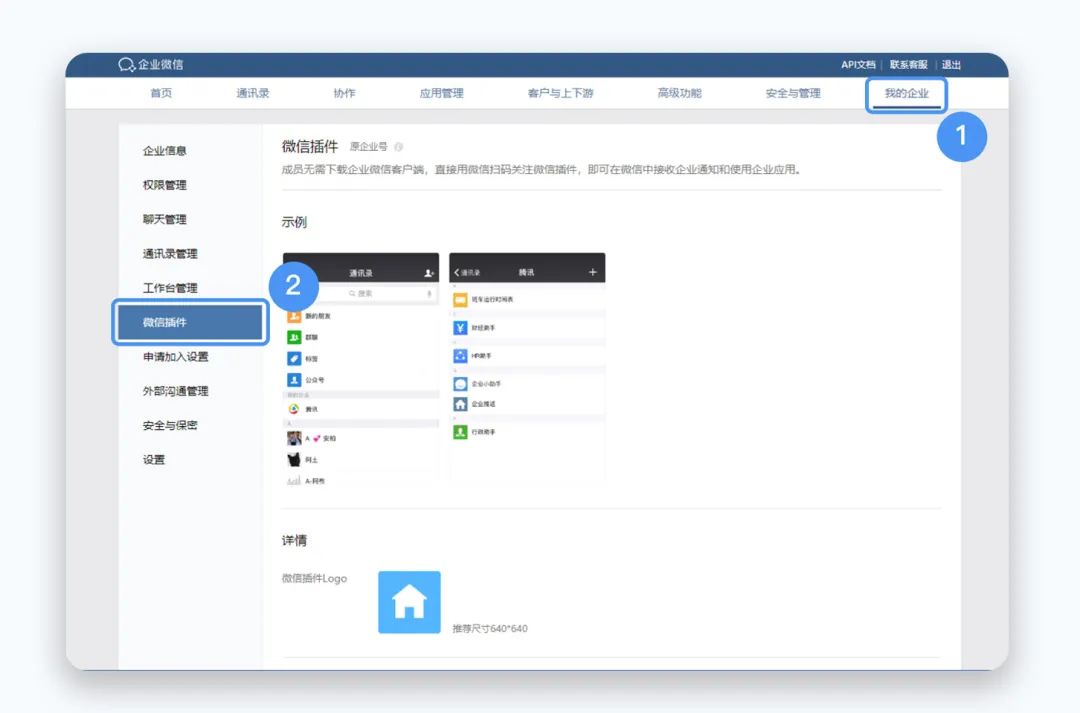The image size is (1080, 713).
Task: Click the 示例 section heading
Action: point(294,223)
